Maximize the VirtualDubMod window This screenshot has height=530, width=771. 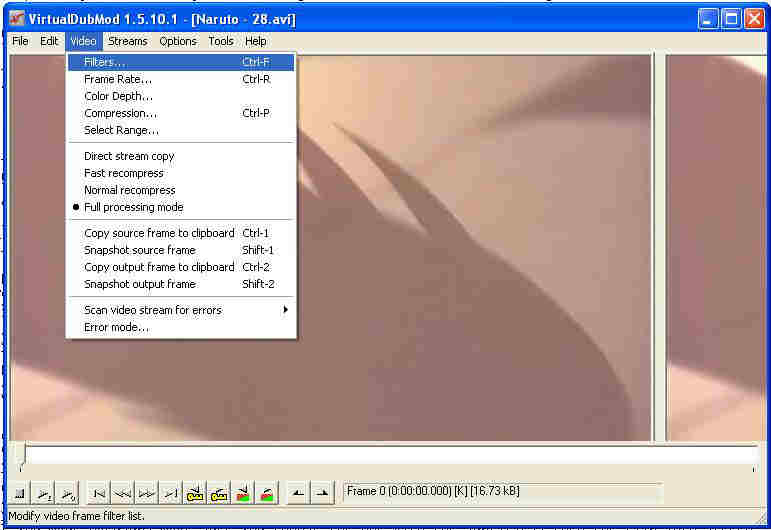click(731, 19)
